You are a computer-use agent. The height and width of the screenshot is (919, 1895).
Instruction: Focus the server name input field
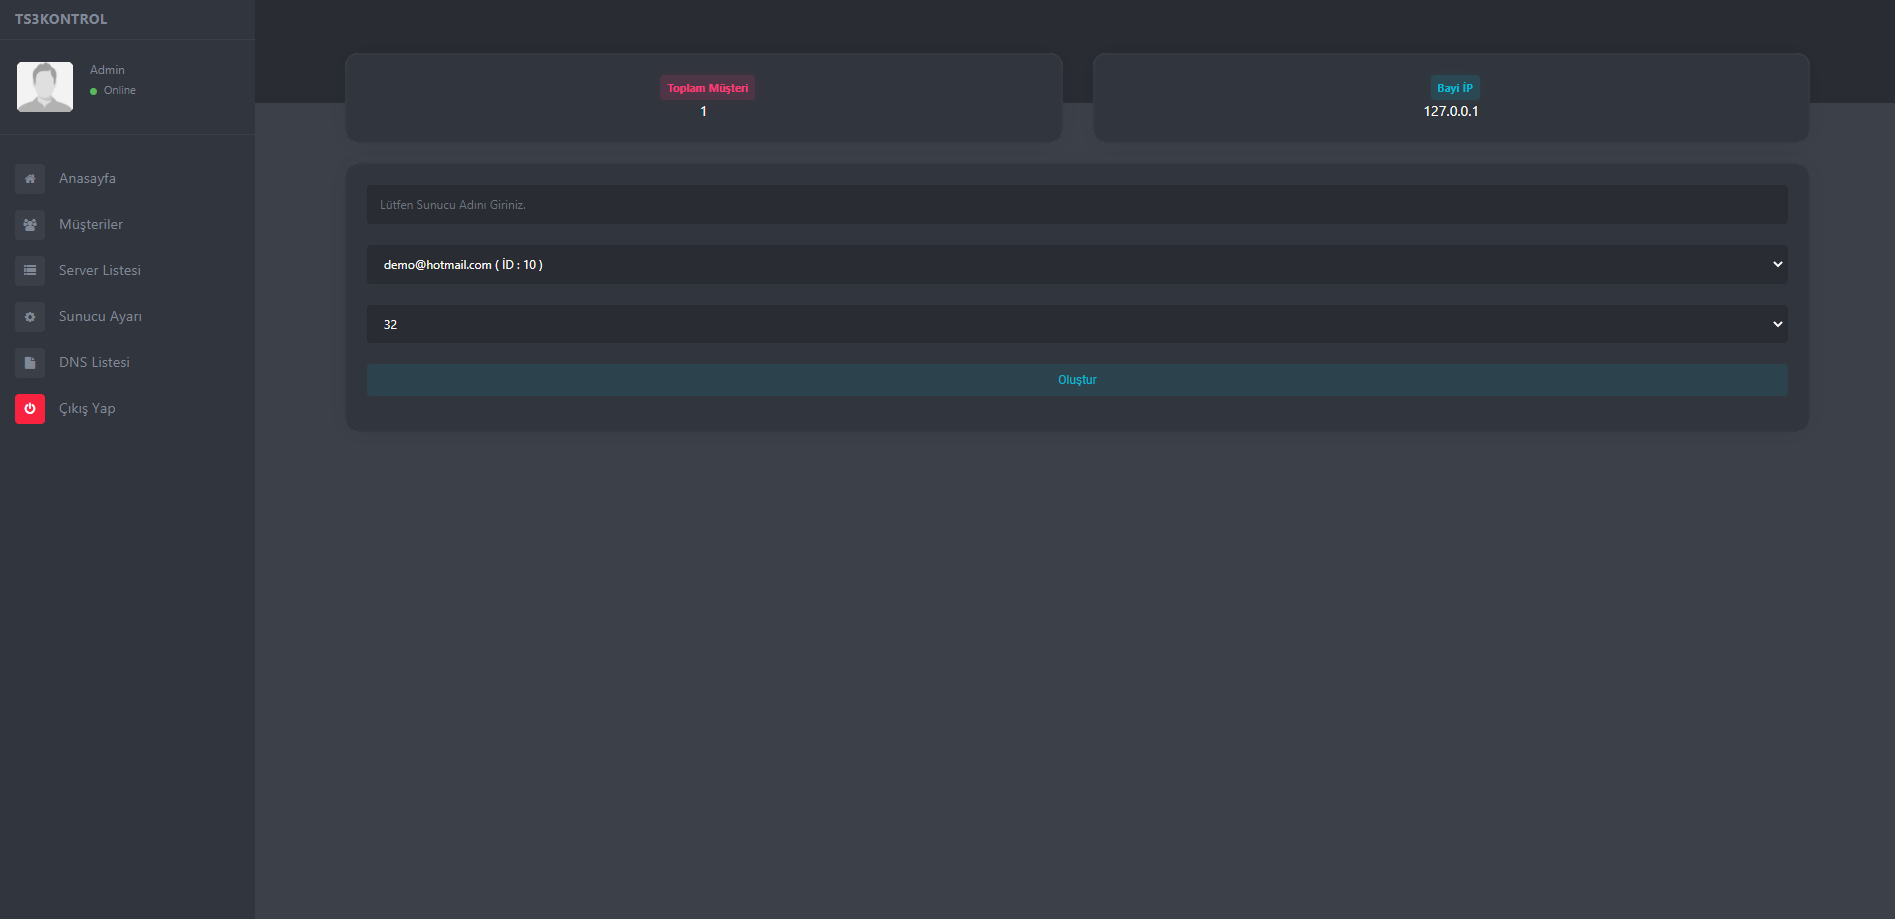(1076, 205)
